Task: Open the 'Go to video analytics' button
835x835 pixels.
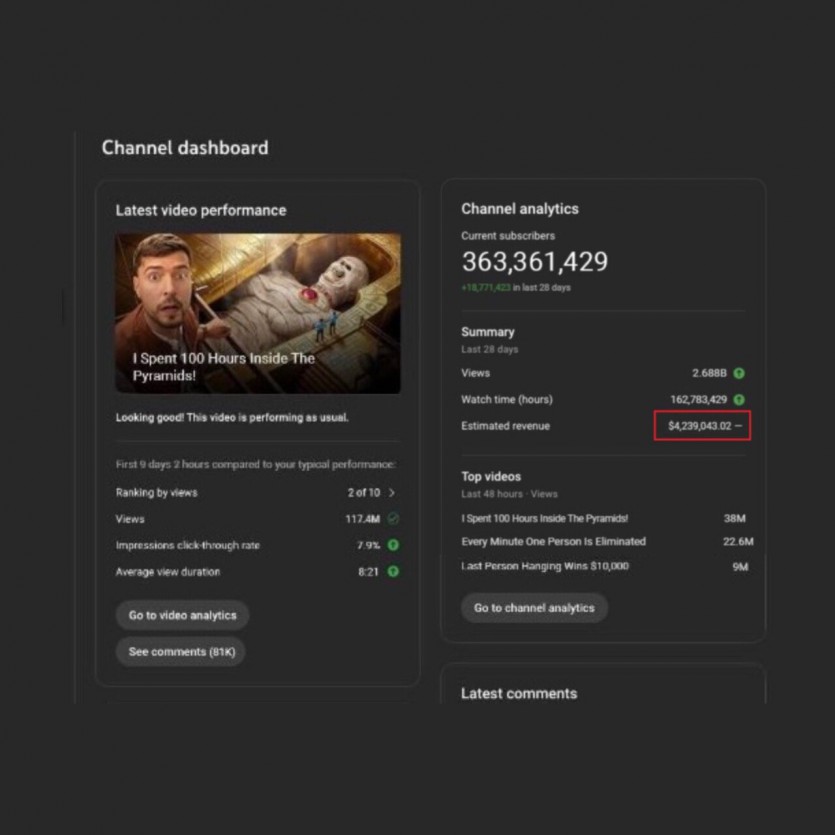Action: 182,615
